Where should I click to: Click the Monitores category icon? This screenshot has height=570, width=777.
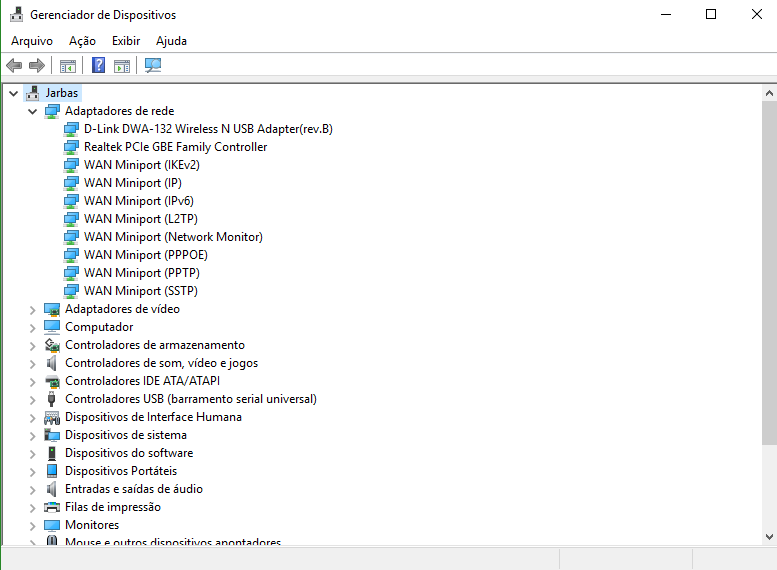click(x=52, y=525)
